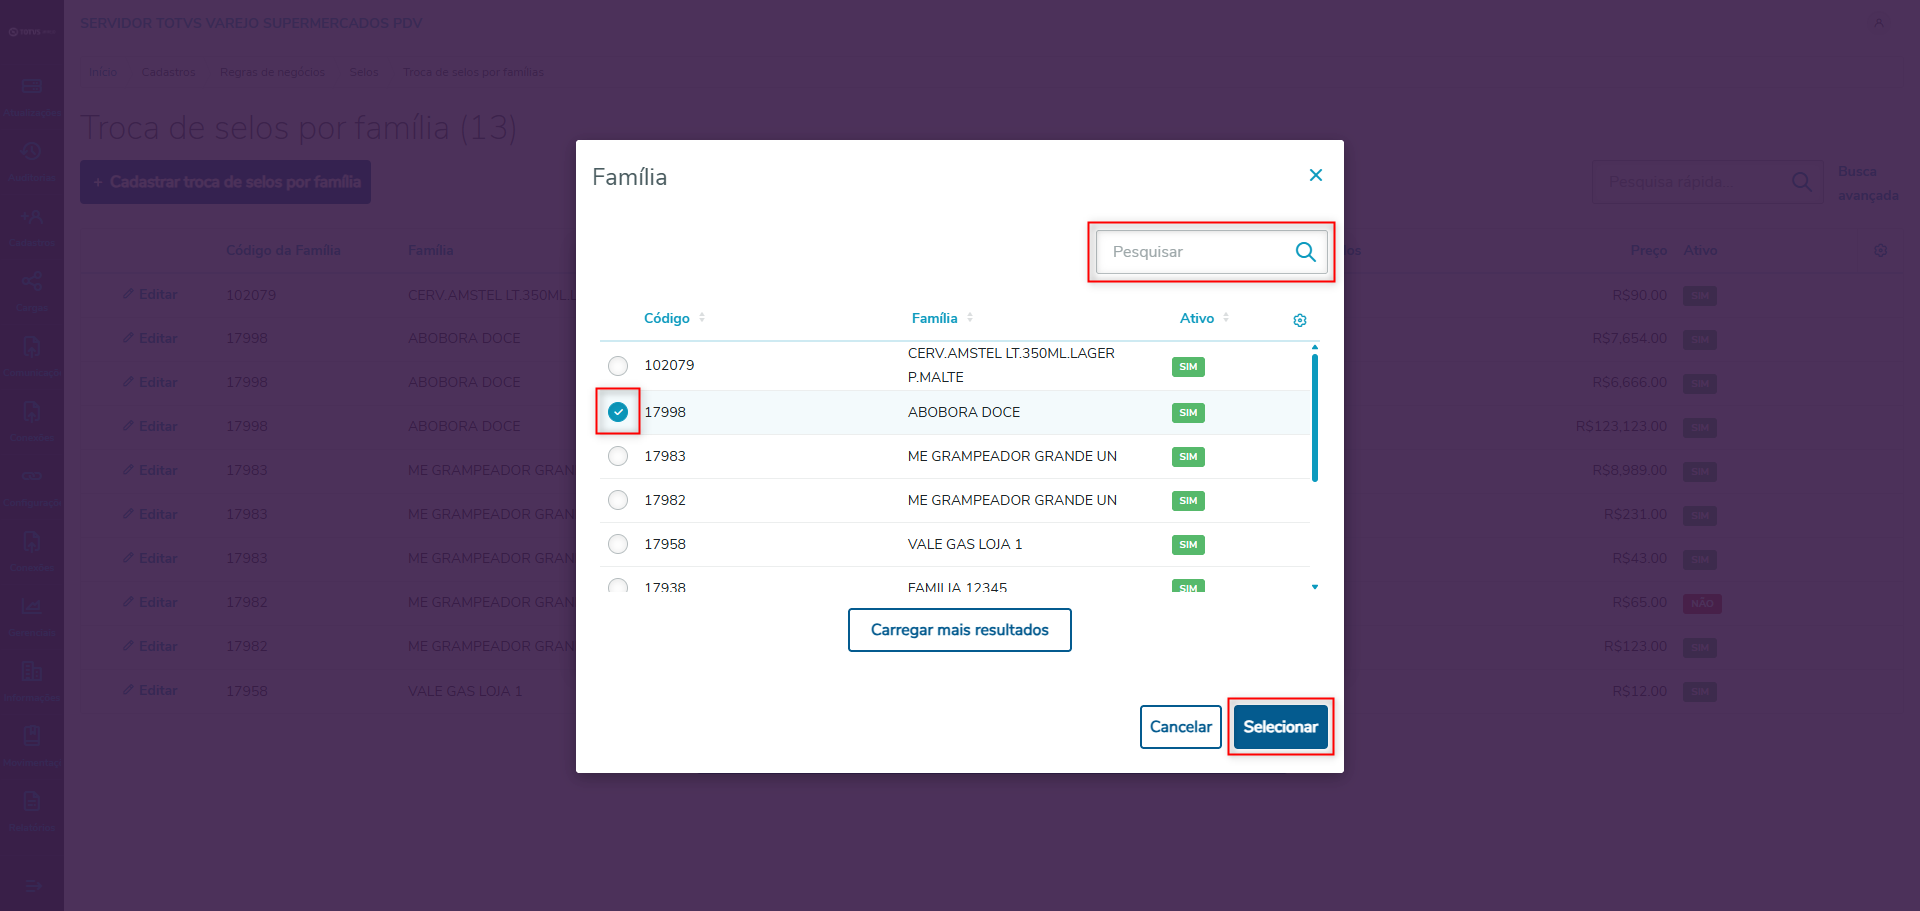The image size is (1920, 911).
Task: Click R$7,654.00 price in background table
Action: click(1629, 339)
